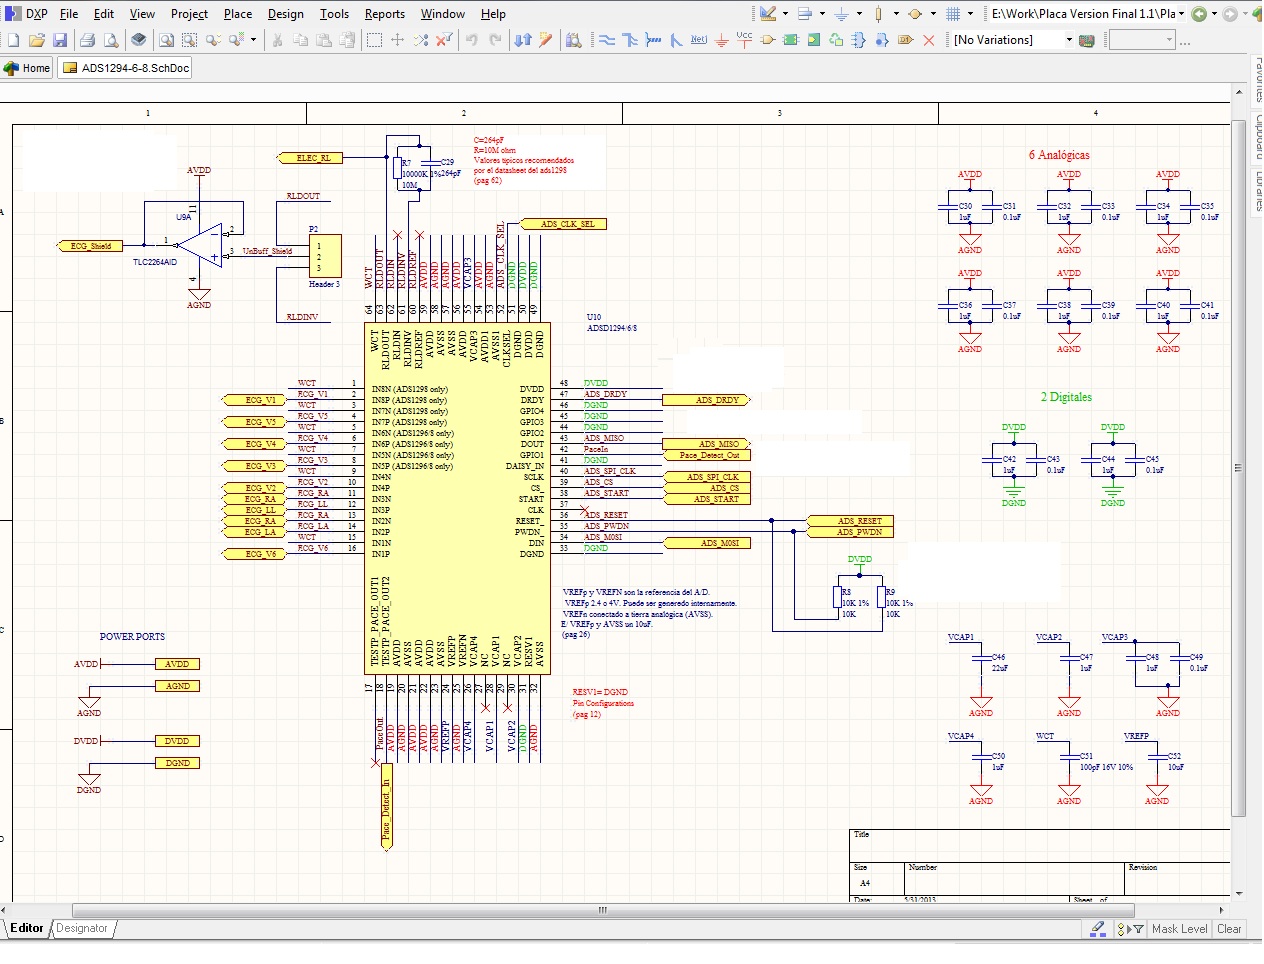Click the Clear Filter icon

(444, 40)
